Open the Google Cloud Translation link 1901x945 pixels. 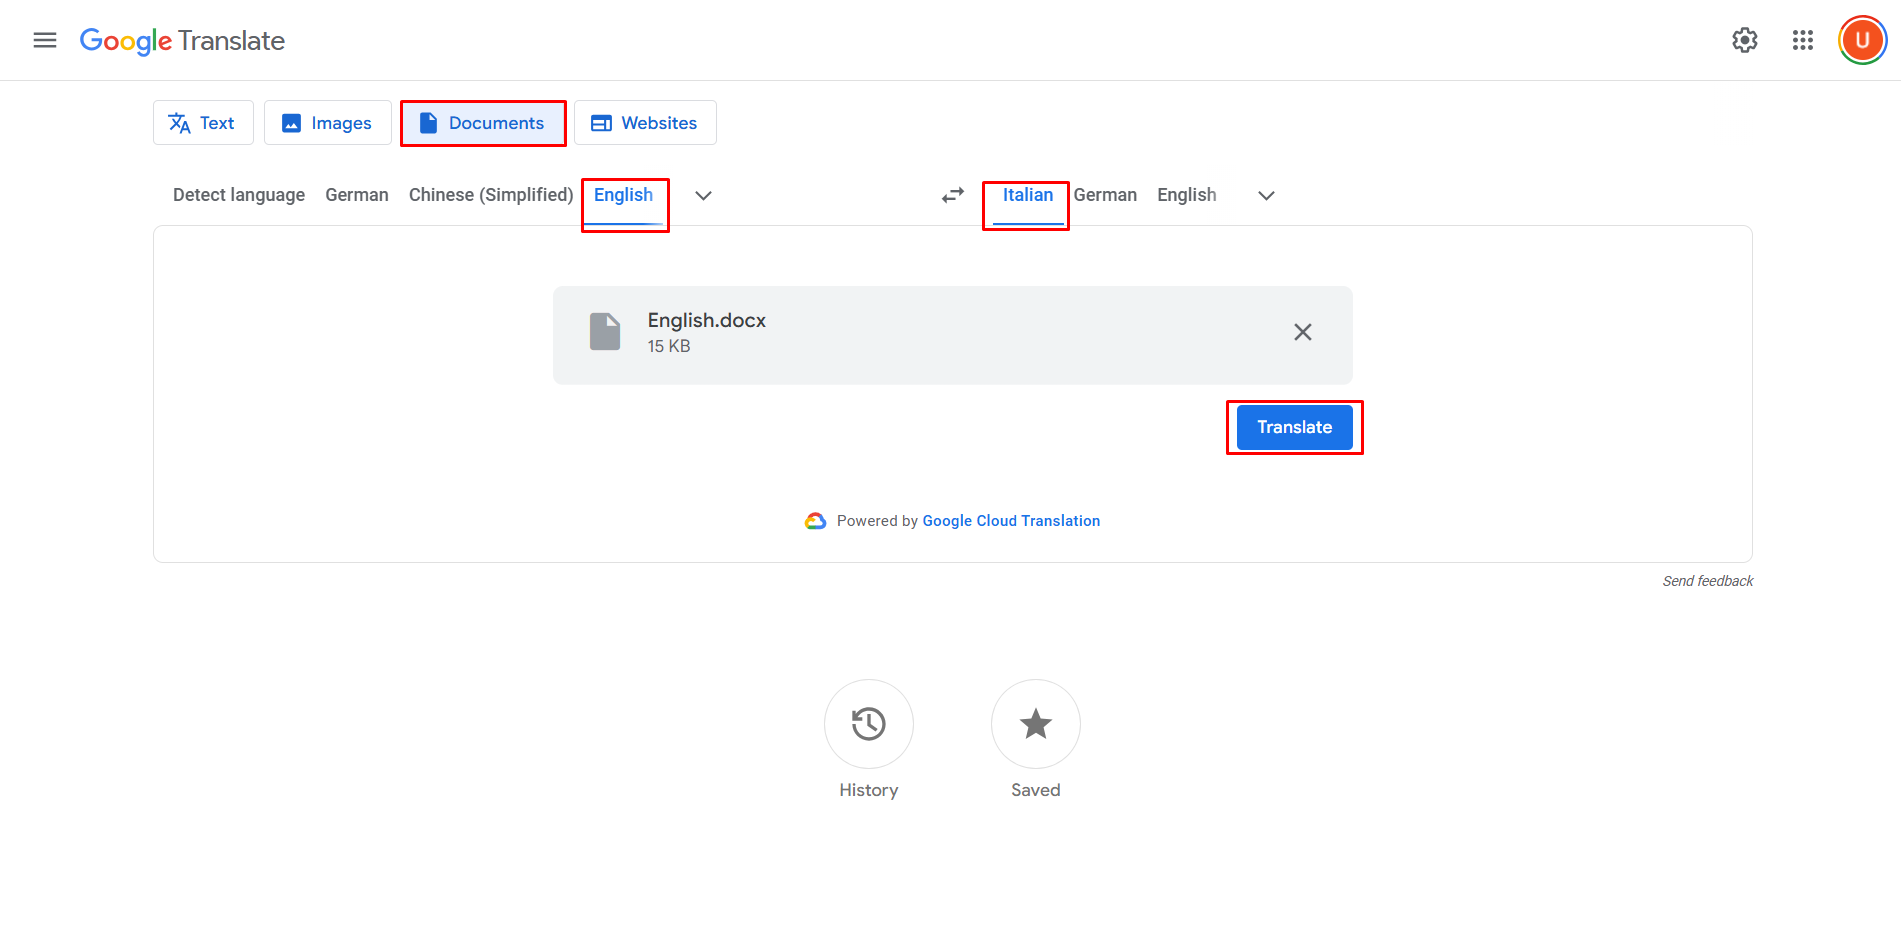coord(1010,520)
